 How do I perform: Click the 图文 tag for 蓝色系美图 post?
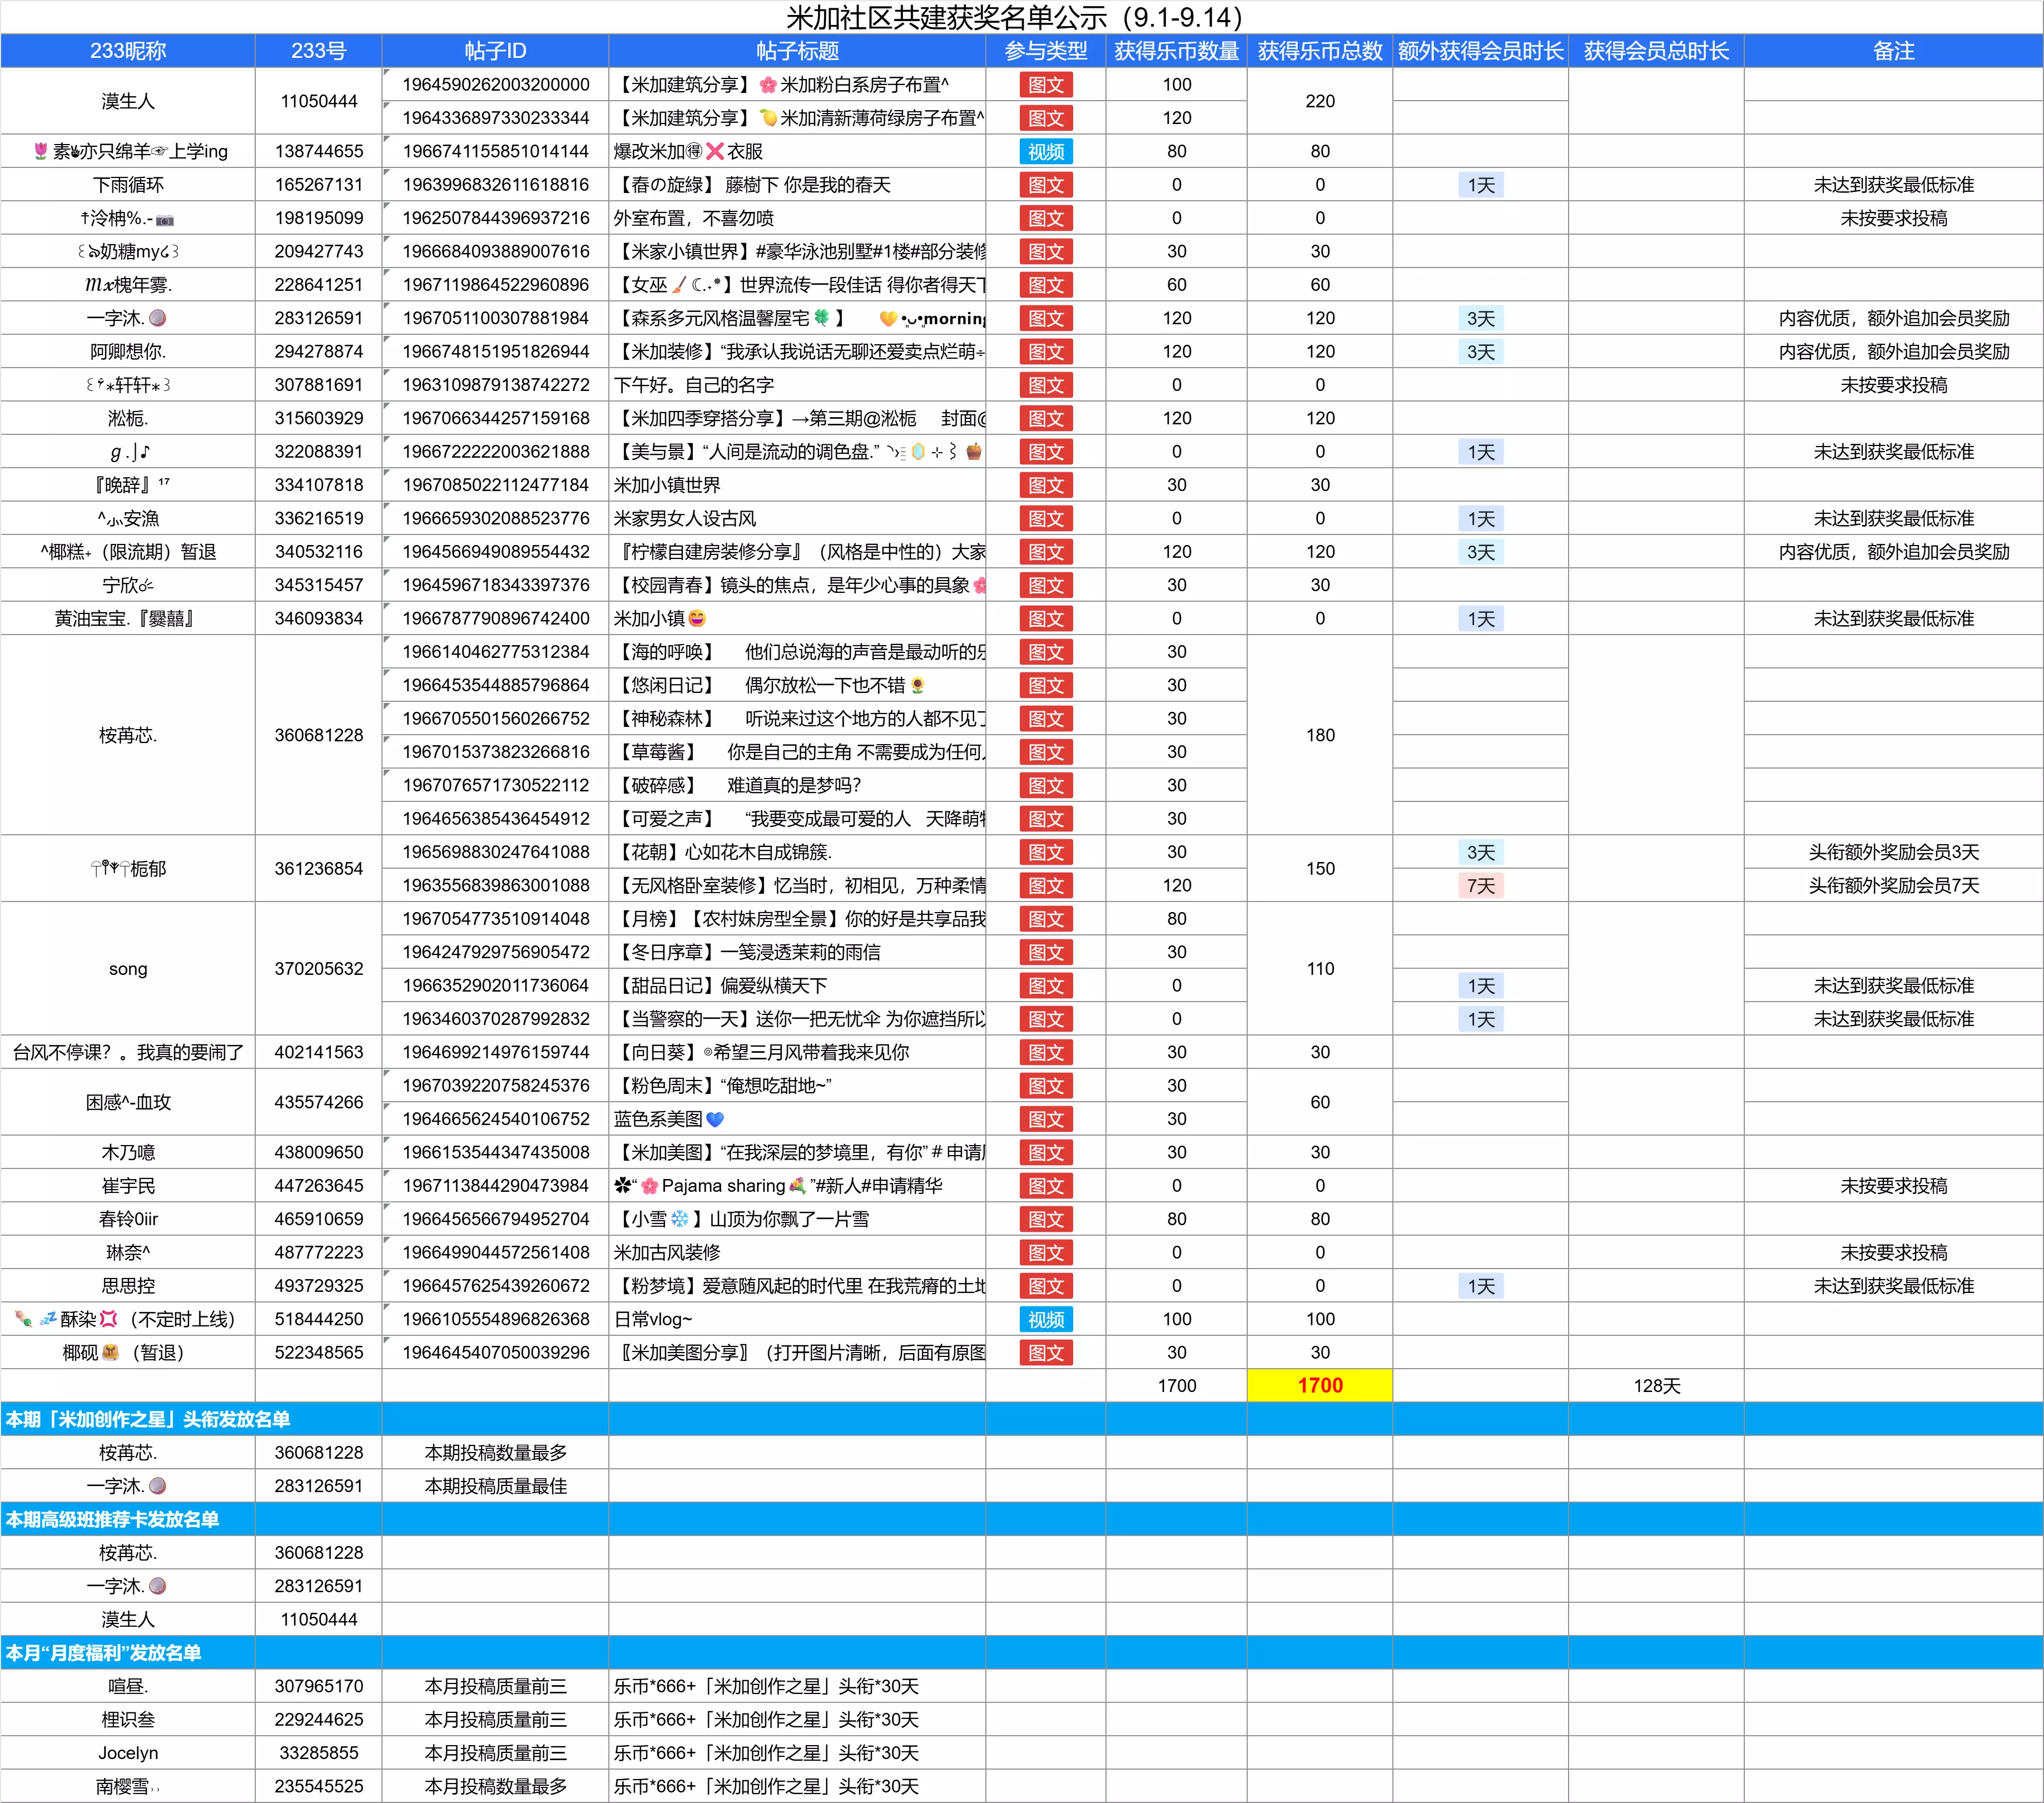pyautogui.click(x=1045, y=1119)
